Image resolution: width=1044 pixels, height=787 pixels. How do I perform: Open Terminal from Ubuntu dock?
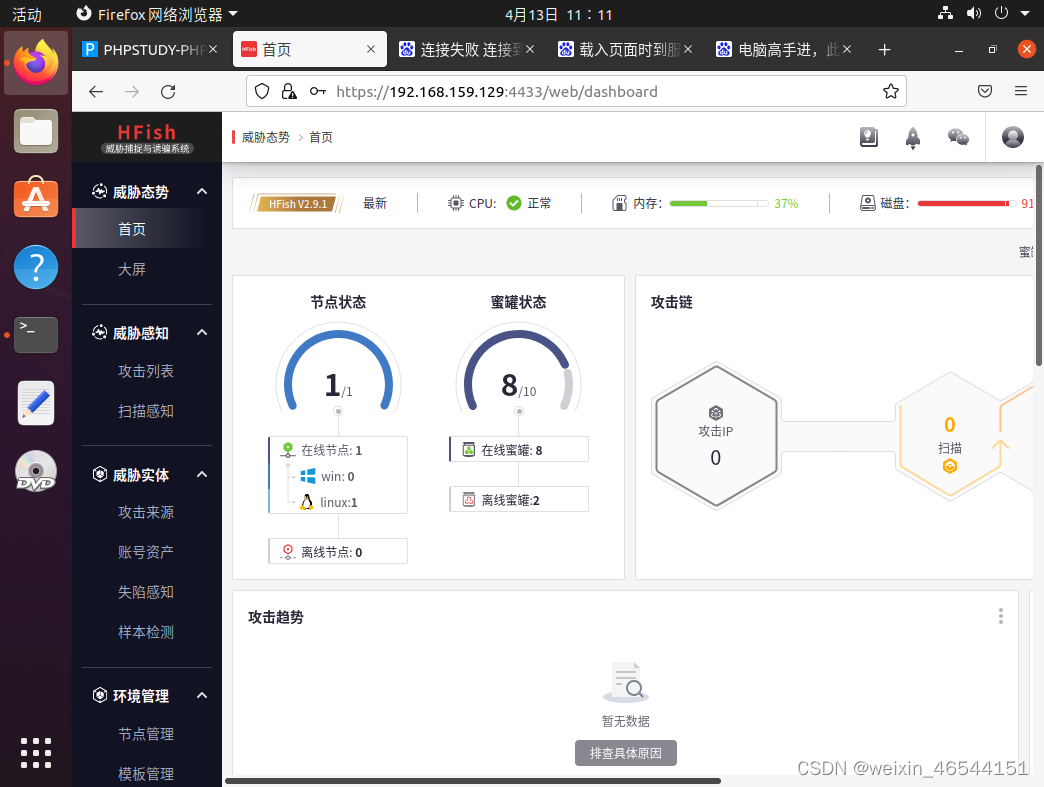coord(36,334)
